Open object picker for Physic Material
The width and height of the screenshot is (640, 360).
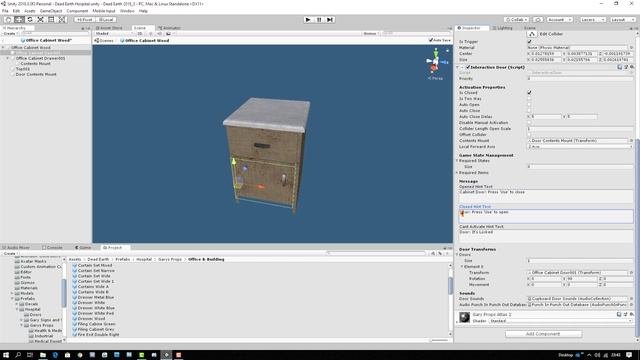tap(631, 48)
